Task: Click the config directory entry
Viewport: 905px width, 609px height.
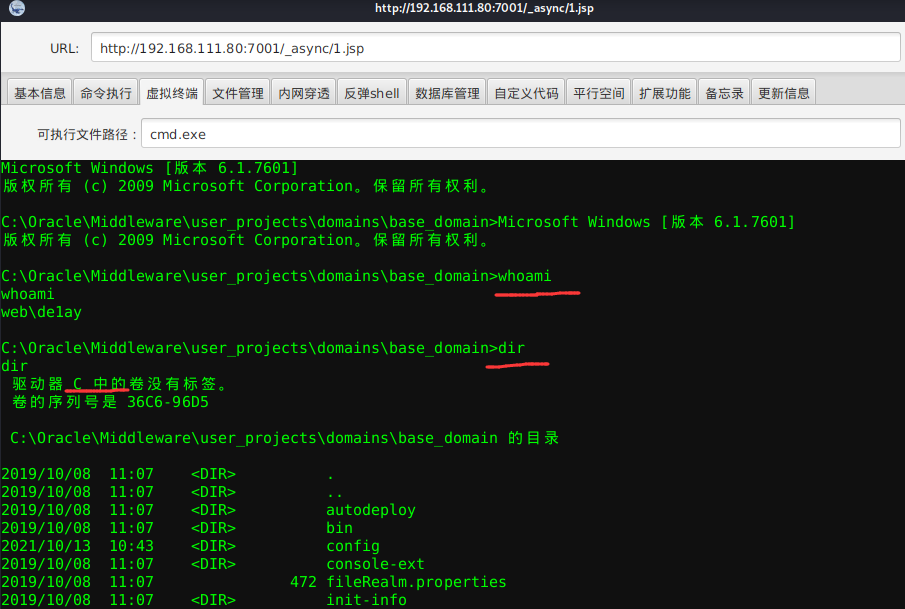Action: click(x=353, y=546)
